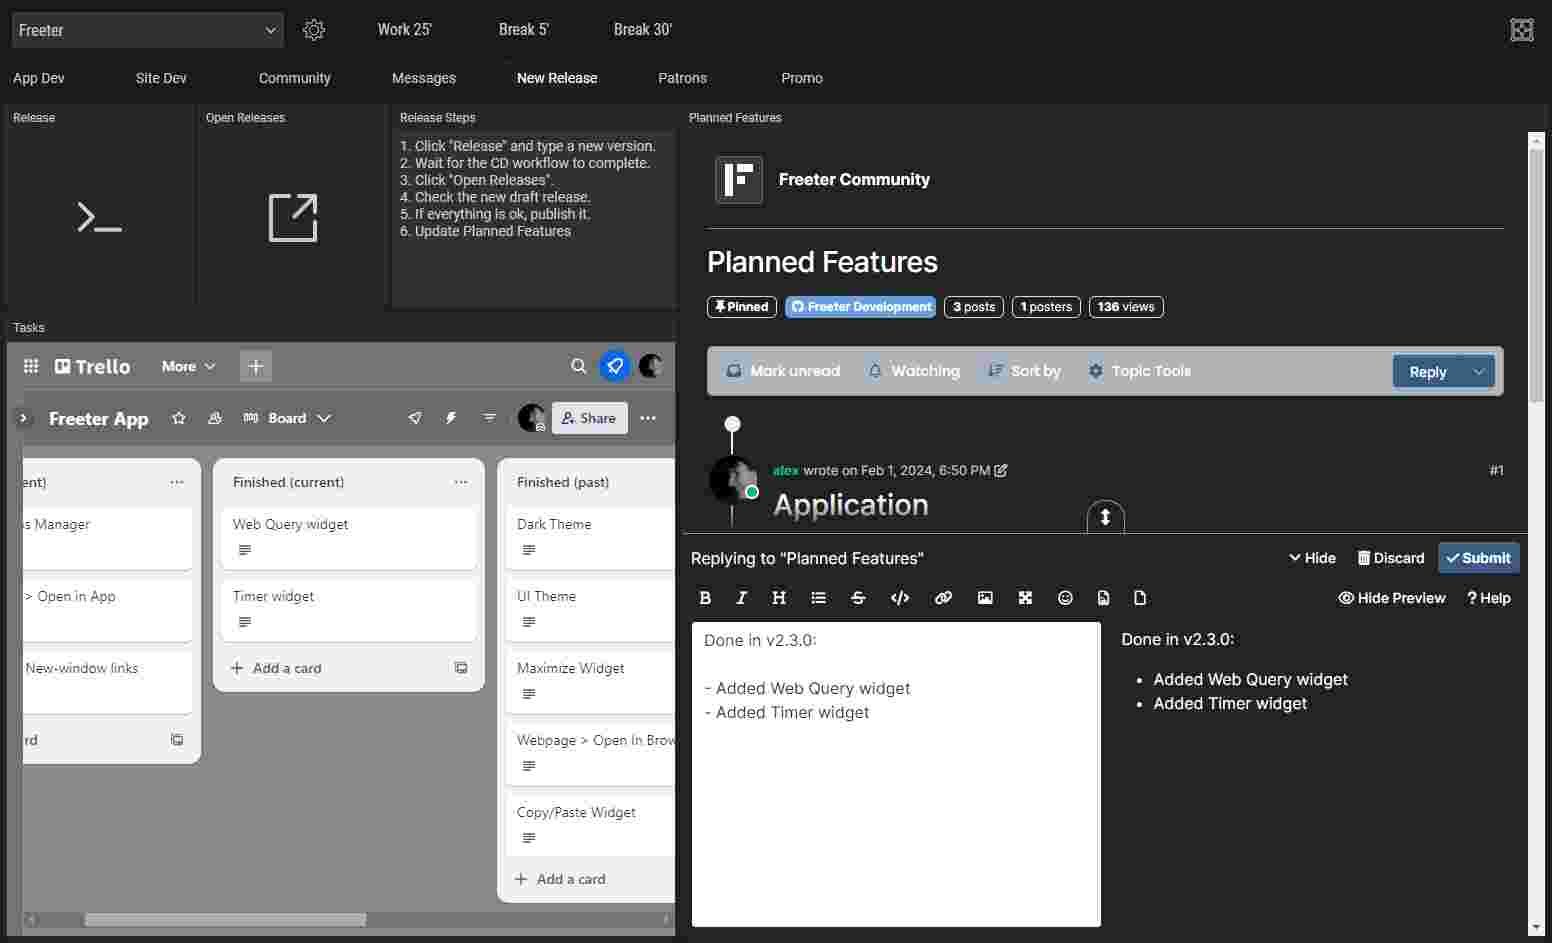Insert link in reply editor

(x=943, y=598)
